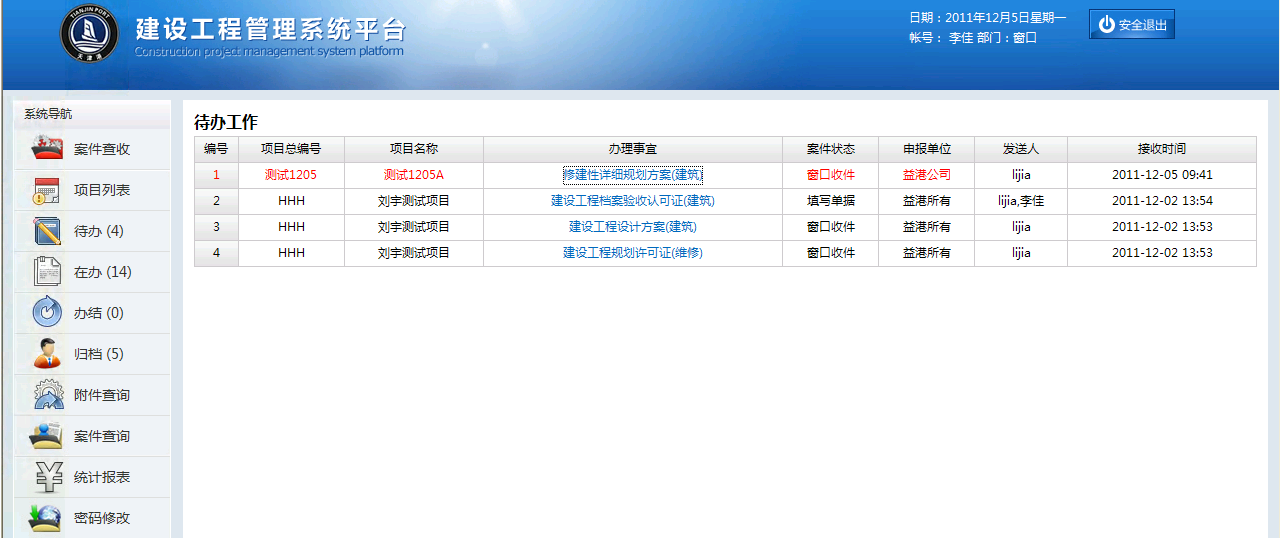Click the 办理事宜 column header
1284x538 pixels.
(x=632, y=149)
